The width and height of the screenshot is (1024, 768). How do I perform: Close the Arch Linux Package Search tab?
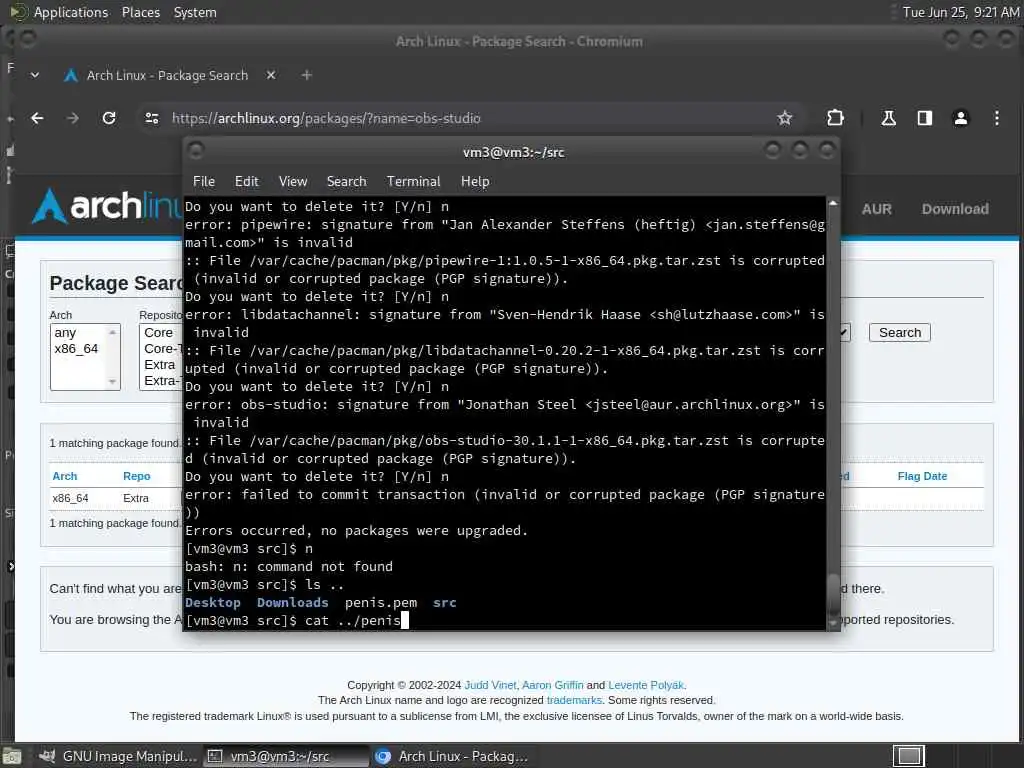[x=271, y=75]
